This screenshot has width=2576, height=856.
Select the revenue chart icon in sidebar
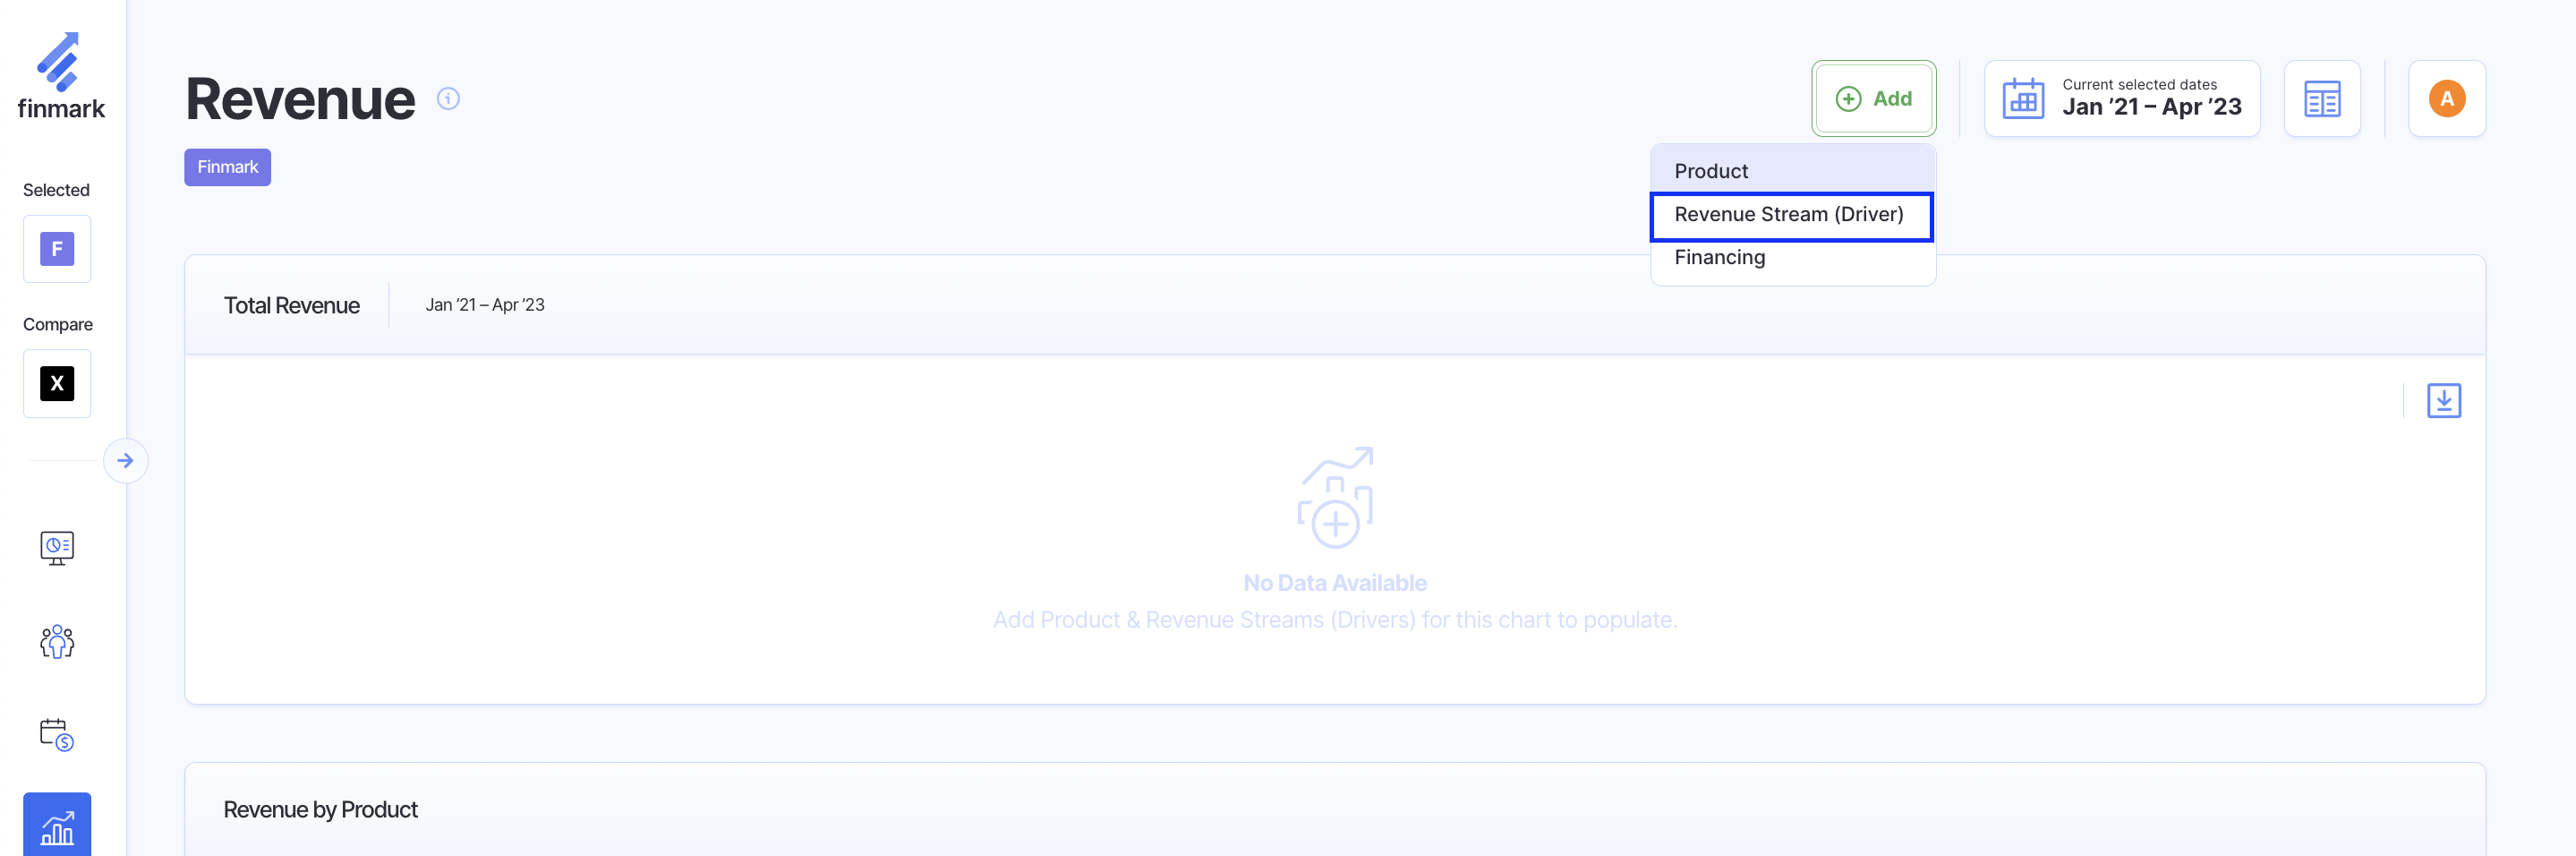pos(57,826)
